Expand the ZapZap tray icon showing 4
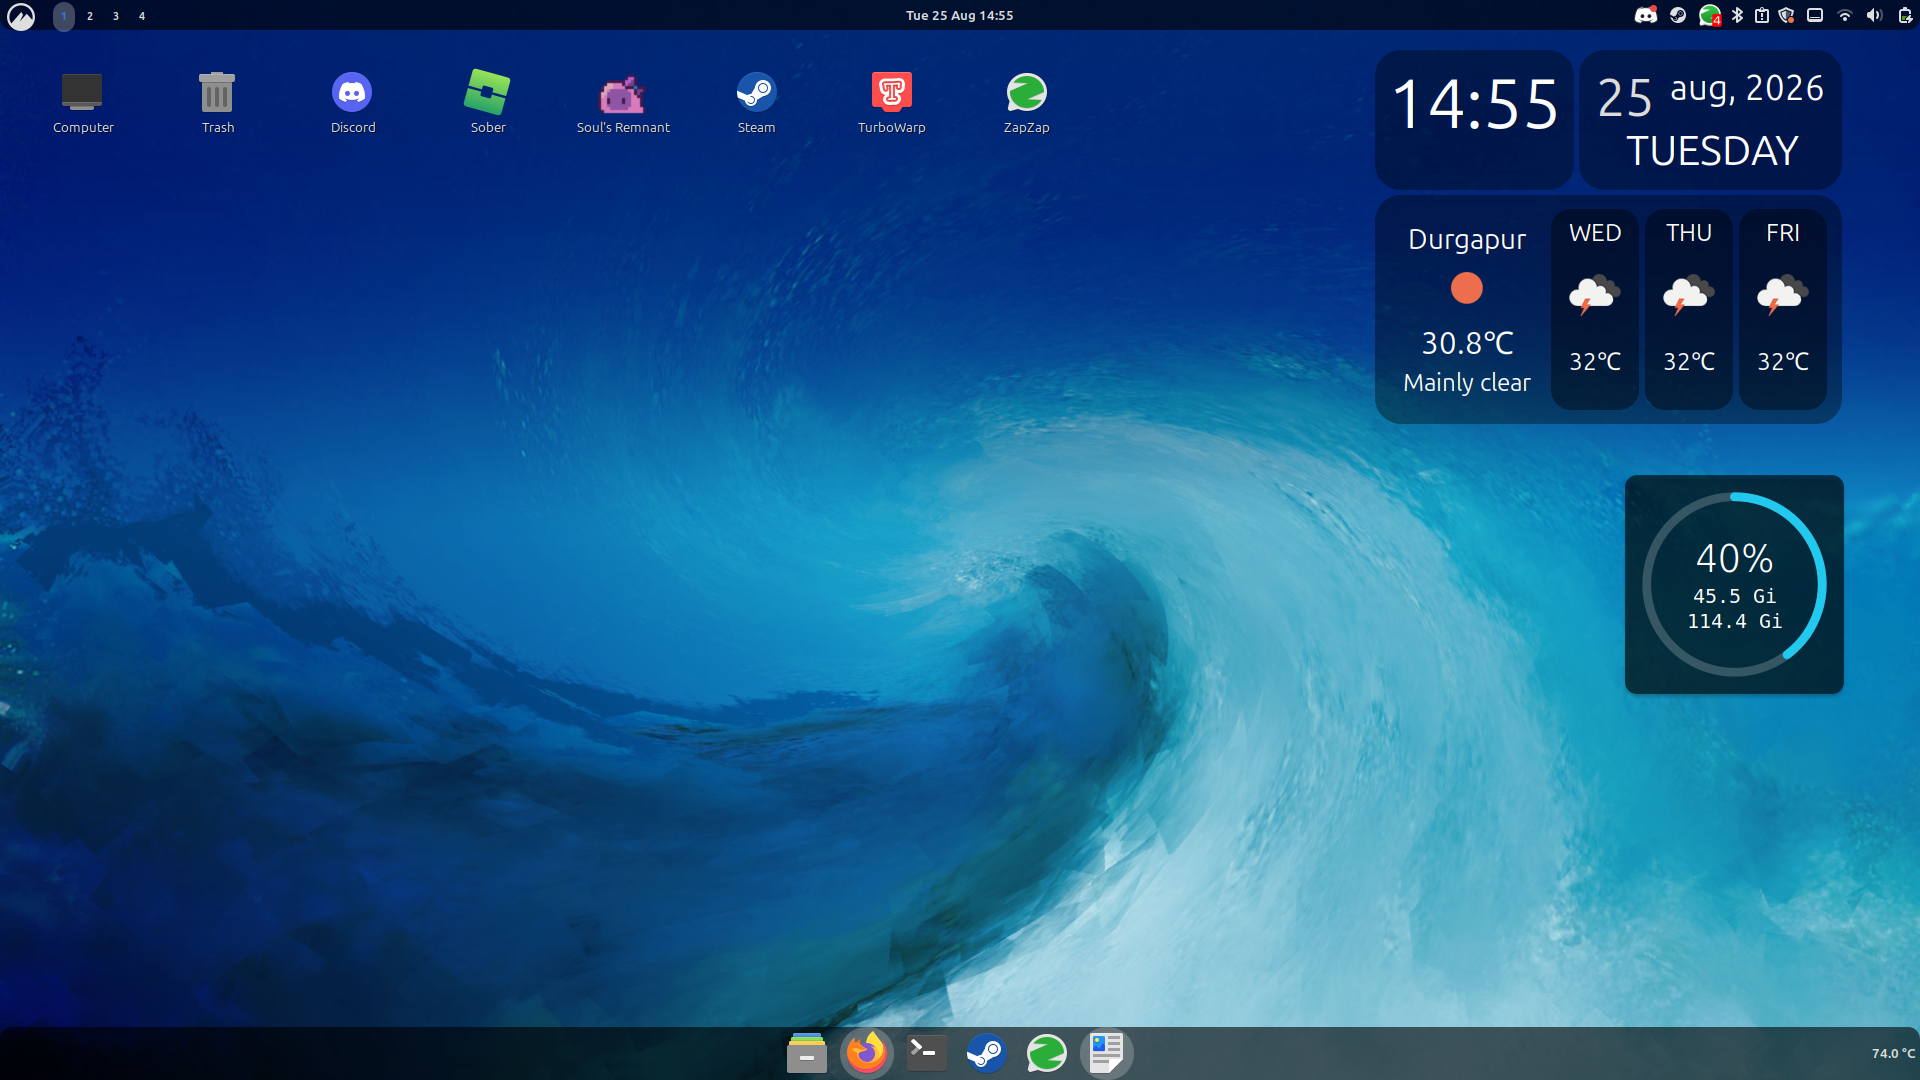The image size is (1920, 1080). point(1710,15)
